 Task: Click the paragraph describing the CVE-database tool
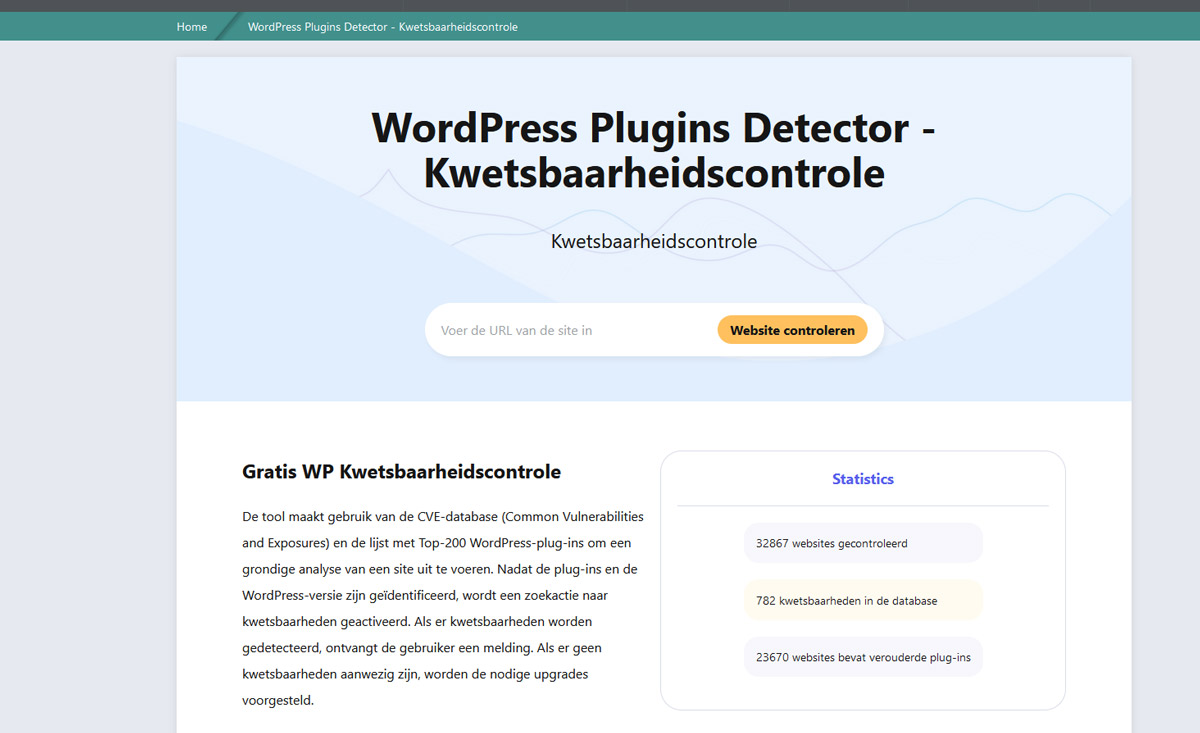pos(443,608)
